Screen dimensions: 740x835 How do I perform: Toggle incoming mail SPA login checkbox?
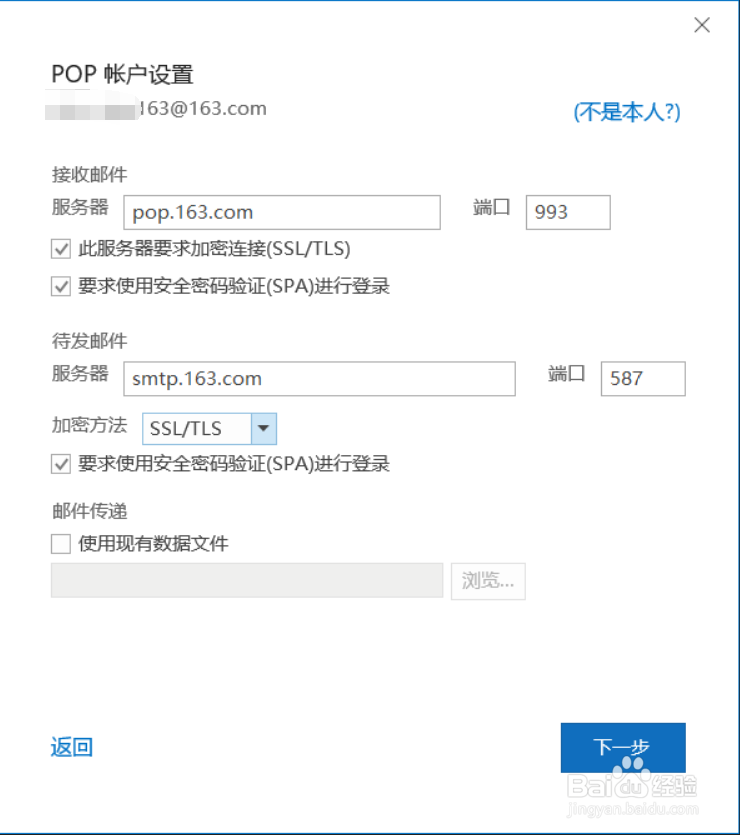click(61, 287)
